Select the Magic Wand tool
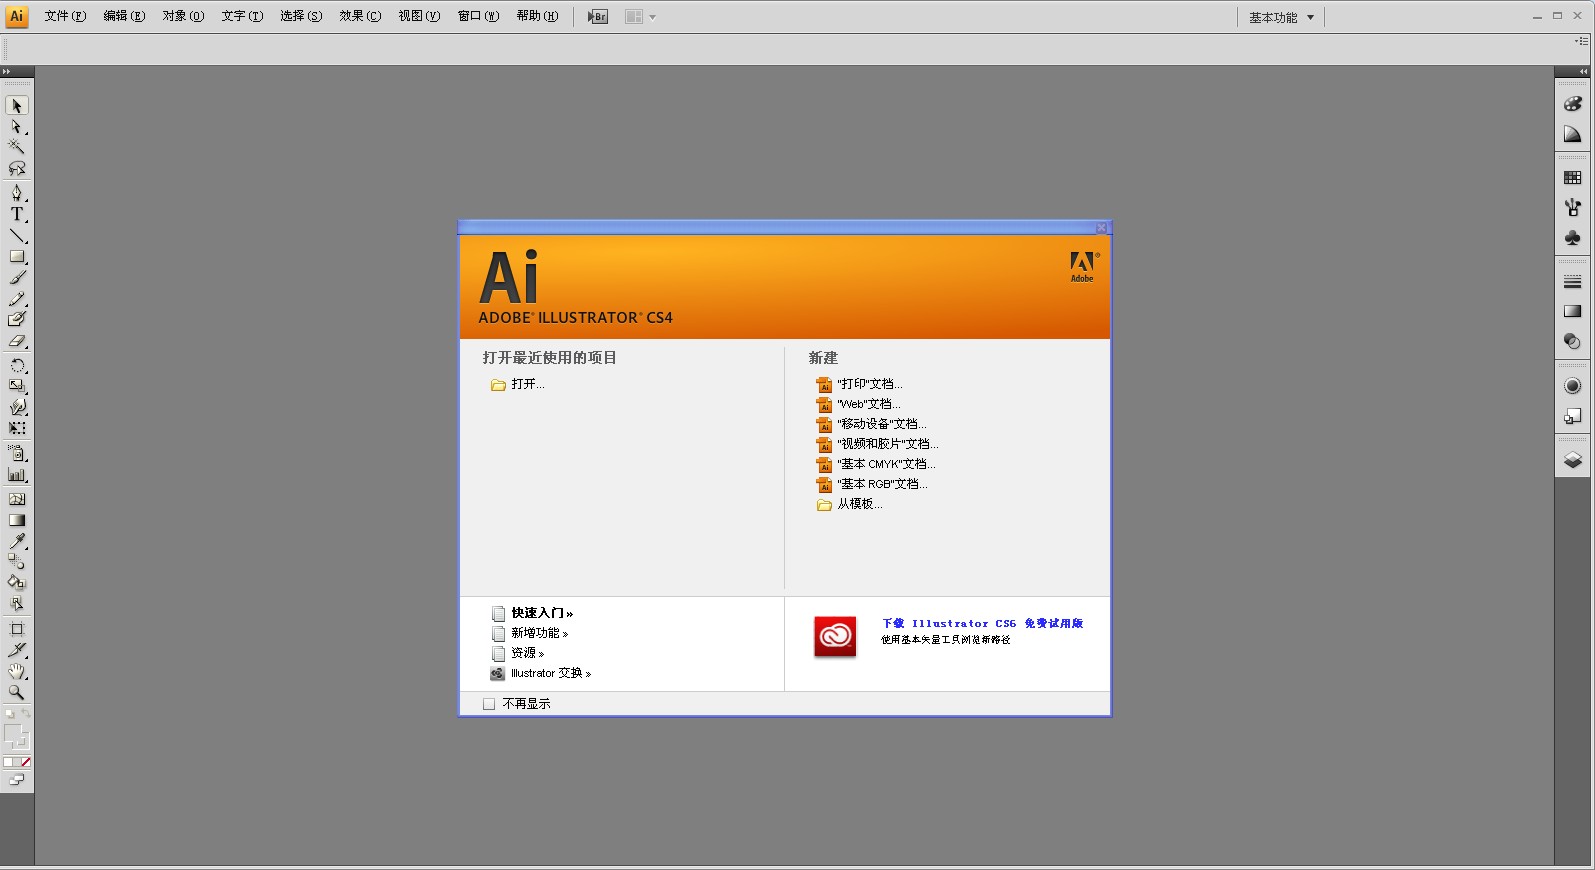This screenshot has height=870, width=1595. tap(17, 147)
